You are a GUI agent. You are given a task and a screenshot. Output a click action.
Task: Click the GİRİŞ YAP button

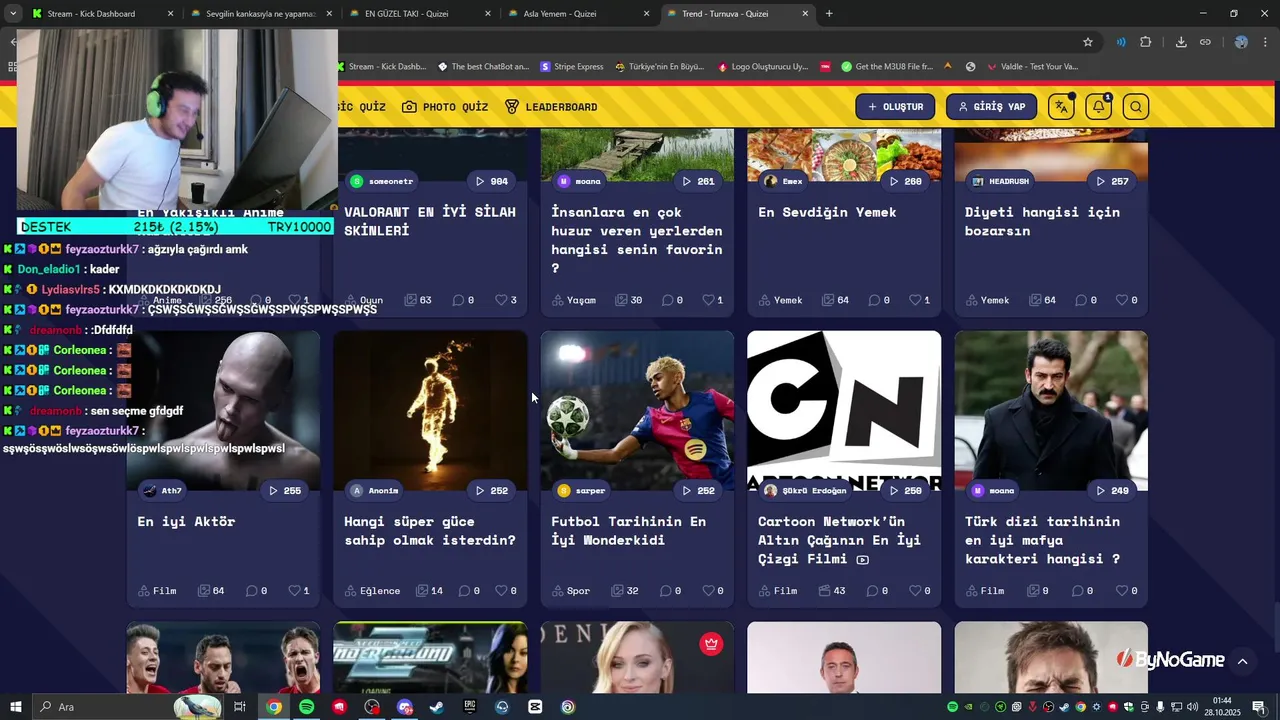pyautogui.click(x=991, y=107)
